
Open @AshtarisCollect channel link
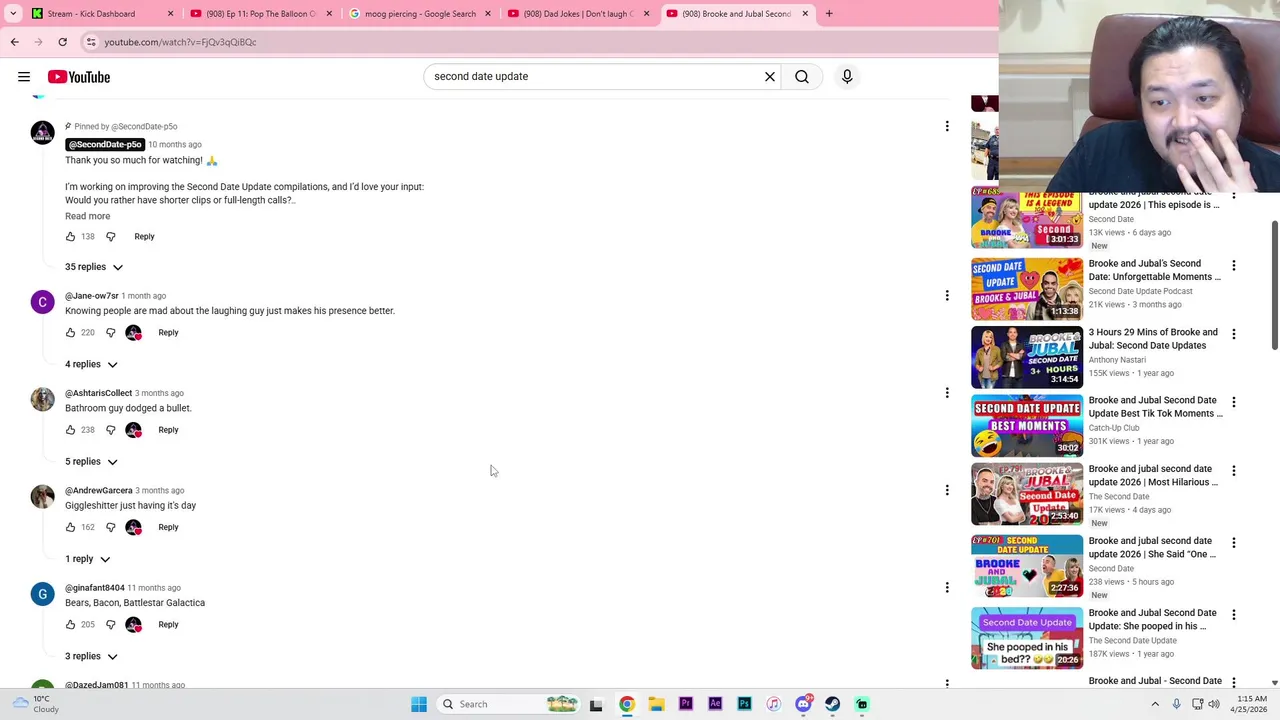tap(98, 393)
